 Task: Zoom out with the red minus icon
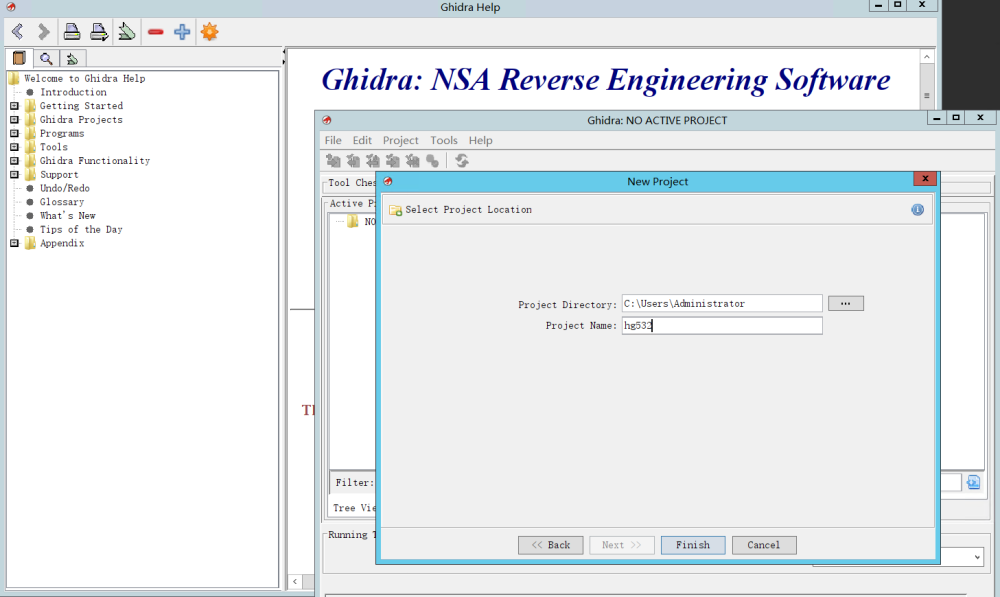coord(155,31)
